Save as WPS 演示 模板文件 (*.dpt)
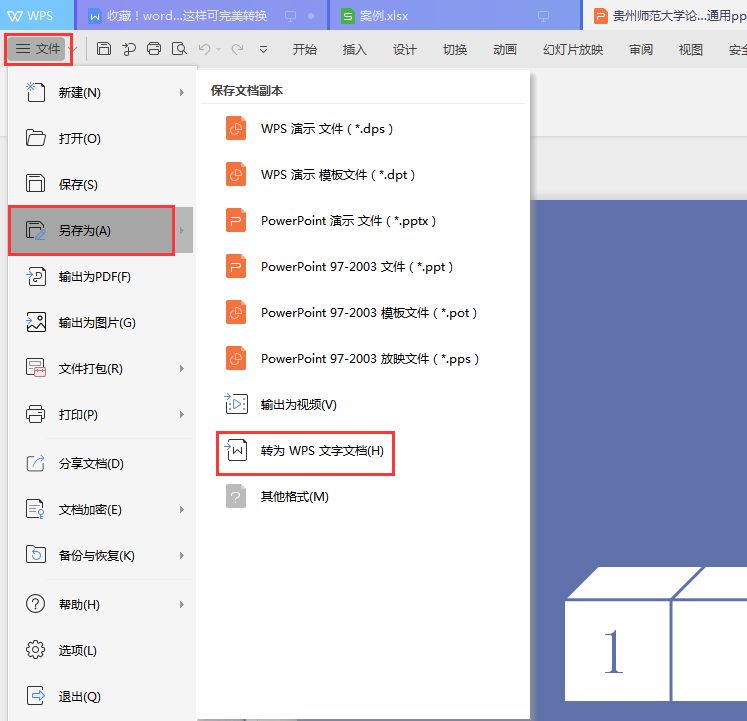The width and height of the screenshot is (747, 721). [364, 175]
